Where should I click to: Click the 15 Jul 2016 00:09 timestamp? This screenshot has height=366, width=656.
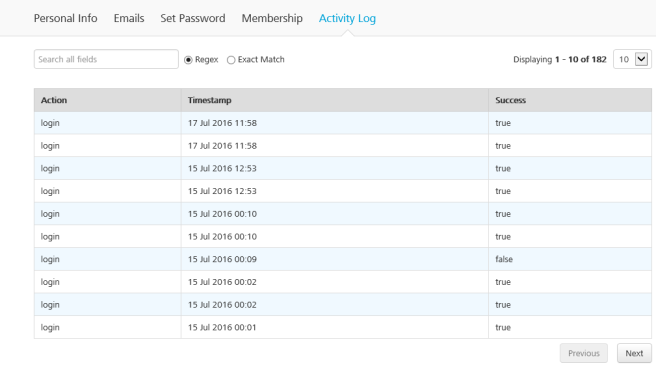(x=222, y=259)
